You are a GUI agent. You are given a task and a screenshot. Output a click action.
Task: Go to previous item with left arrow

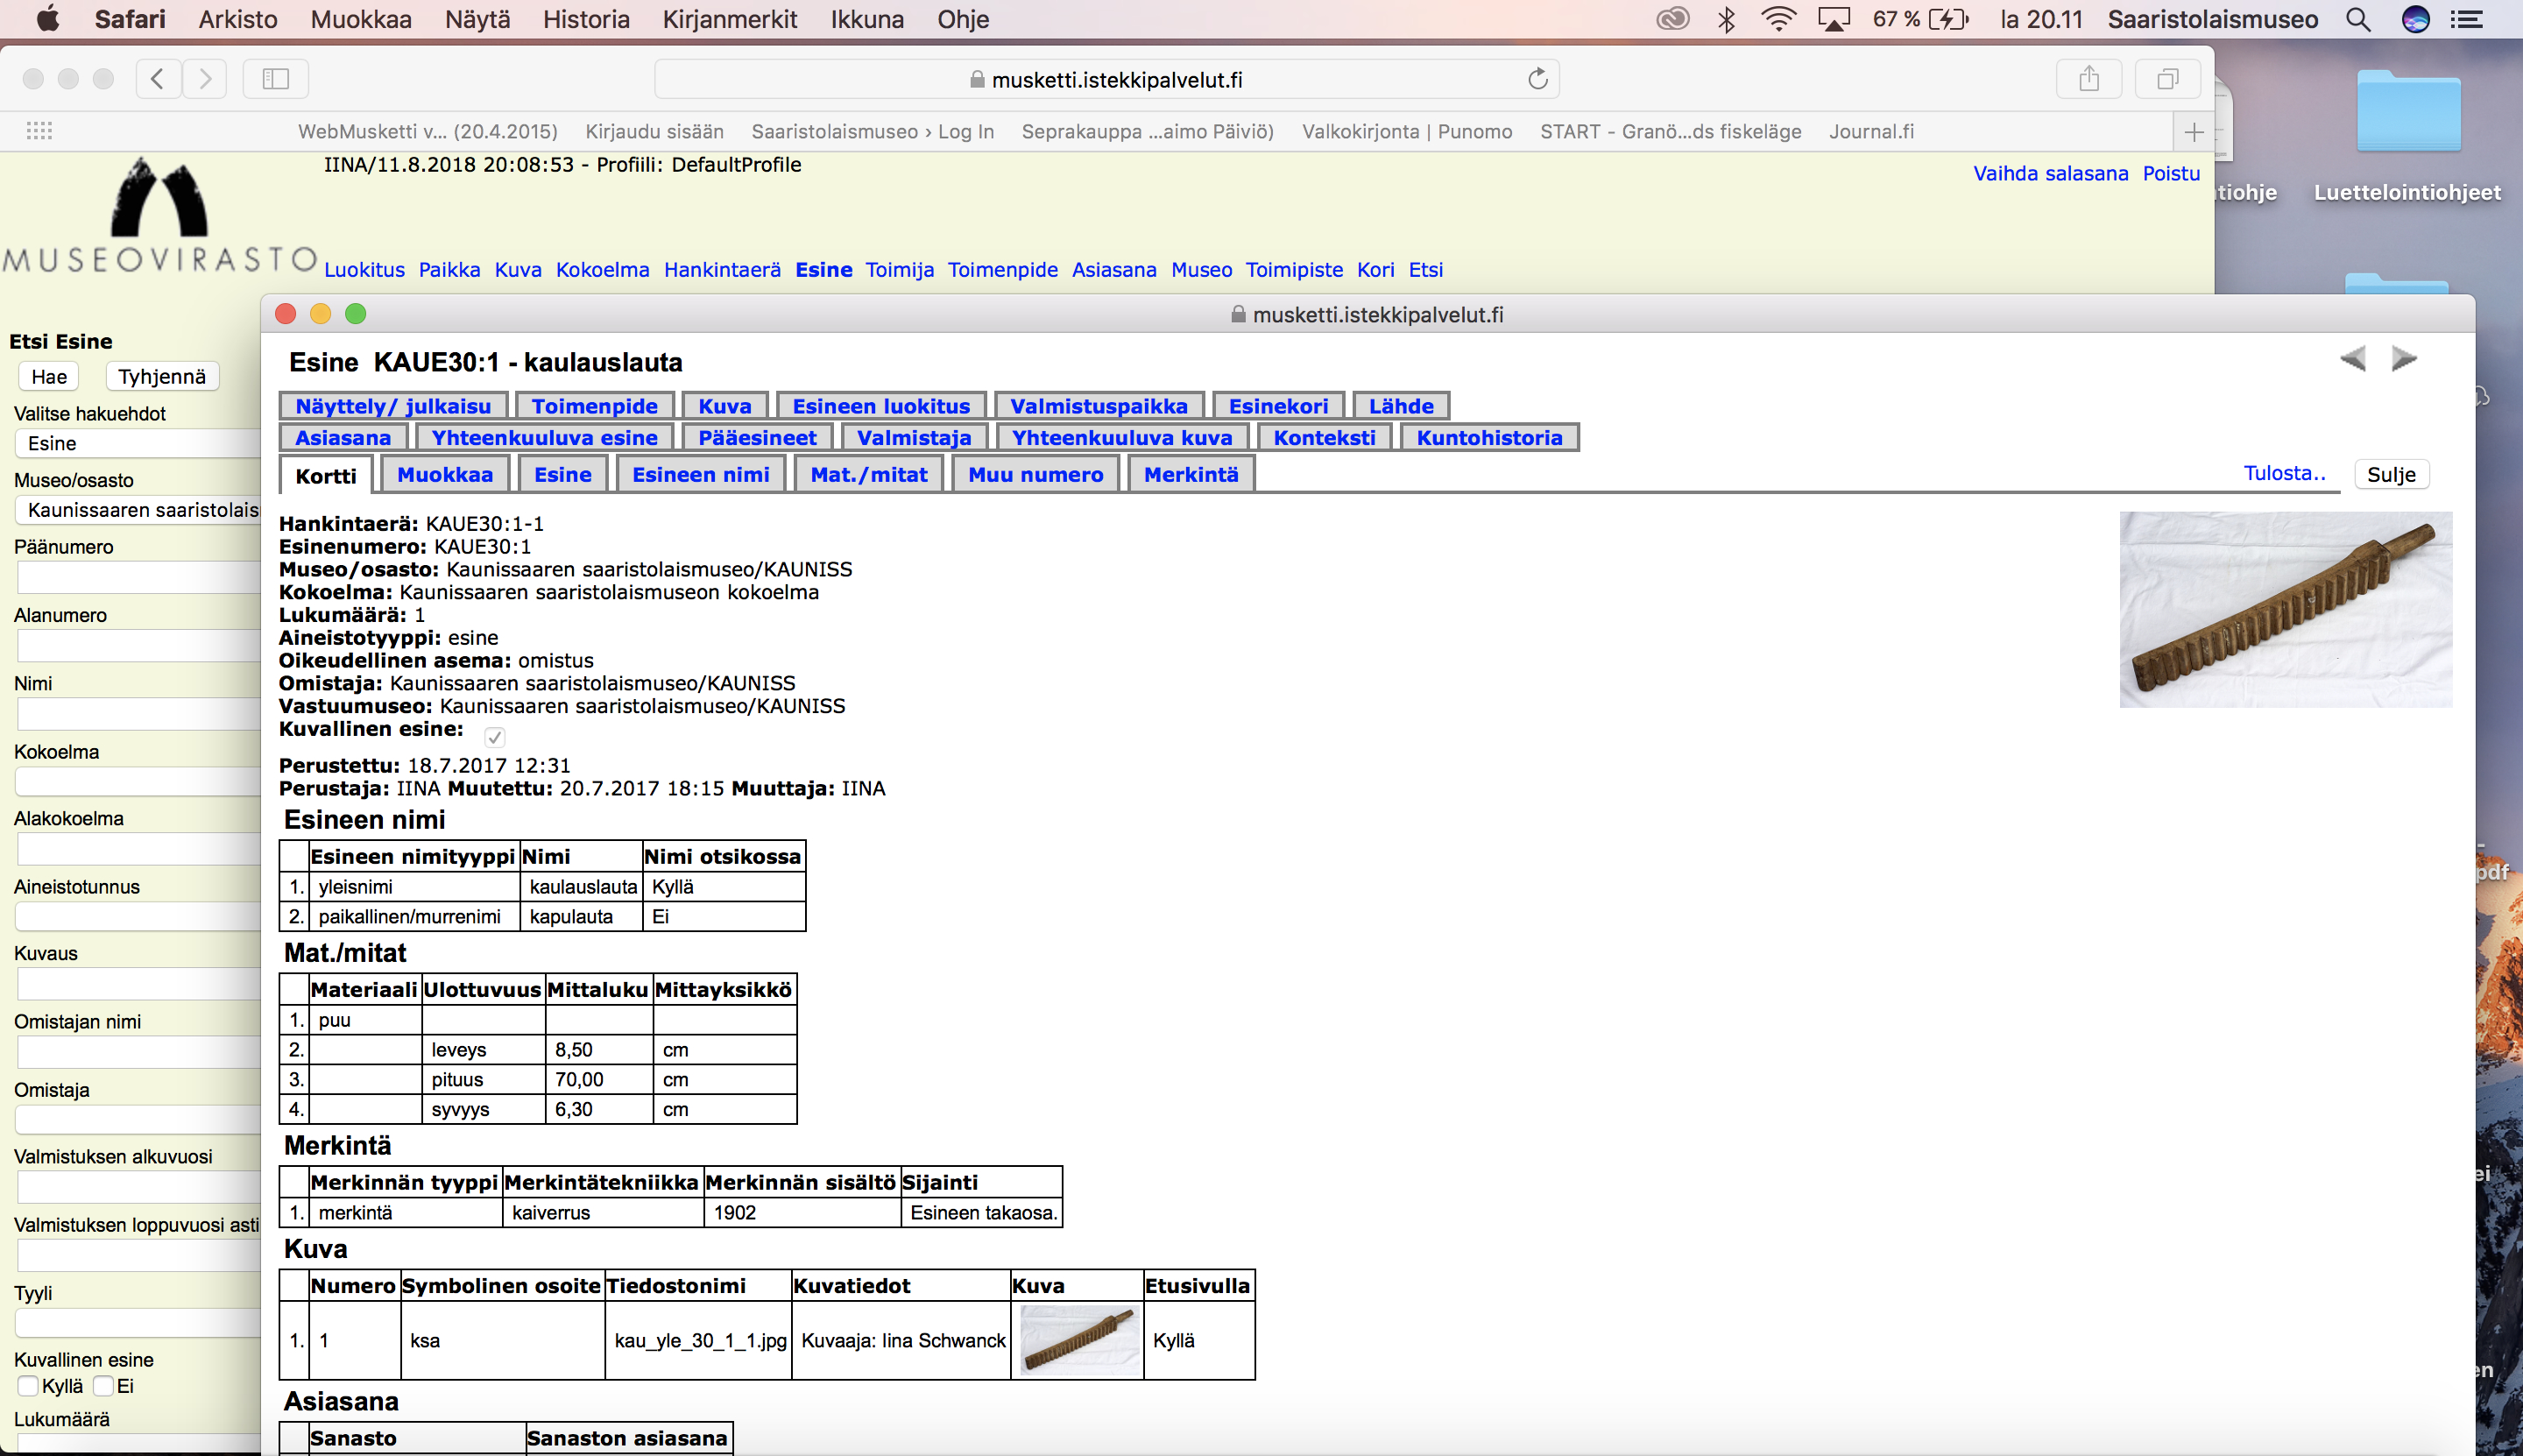2353,359
